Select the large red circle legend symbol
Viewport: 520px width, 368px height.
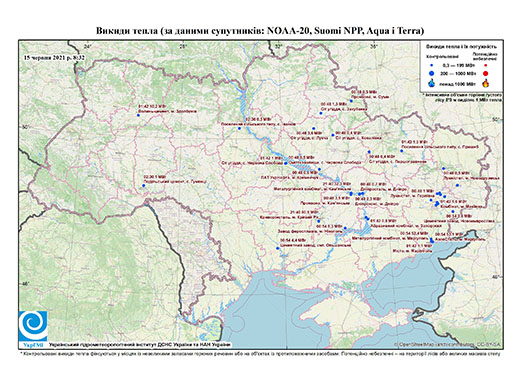click(485, 74)
